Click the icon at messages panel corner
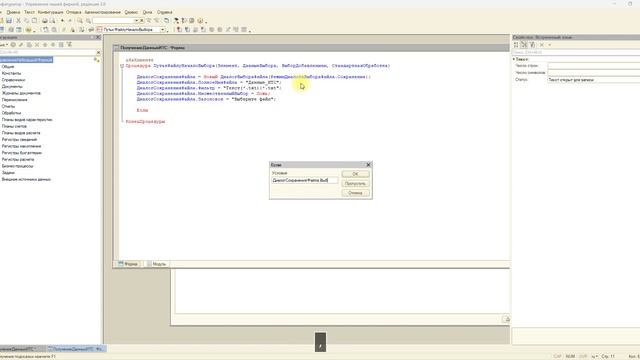 506,319
